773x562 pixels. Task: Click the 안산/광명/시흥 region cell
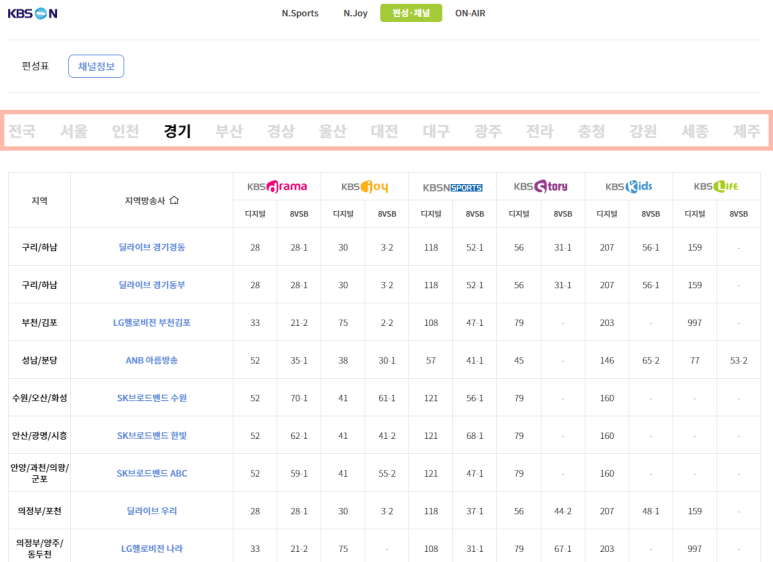click(x=39, y=436)
